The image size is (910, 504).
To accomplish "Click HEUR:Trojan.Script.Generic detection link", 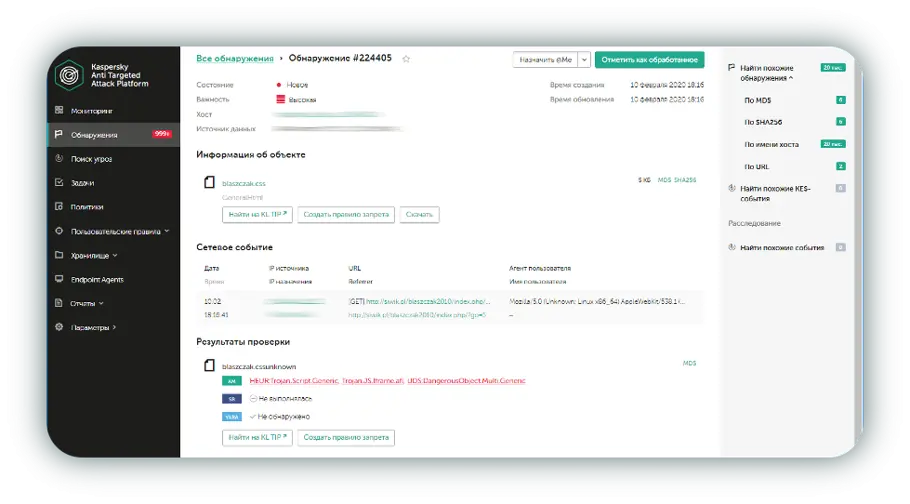I will pos(294,381).
